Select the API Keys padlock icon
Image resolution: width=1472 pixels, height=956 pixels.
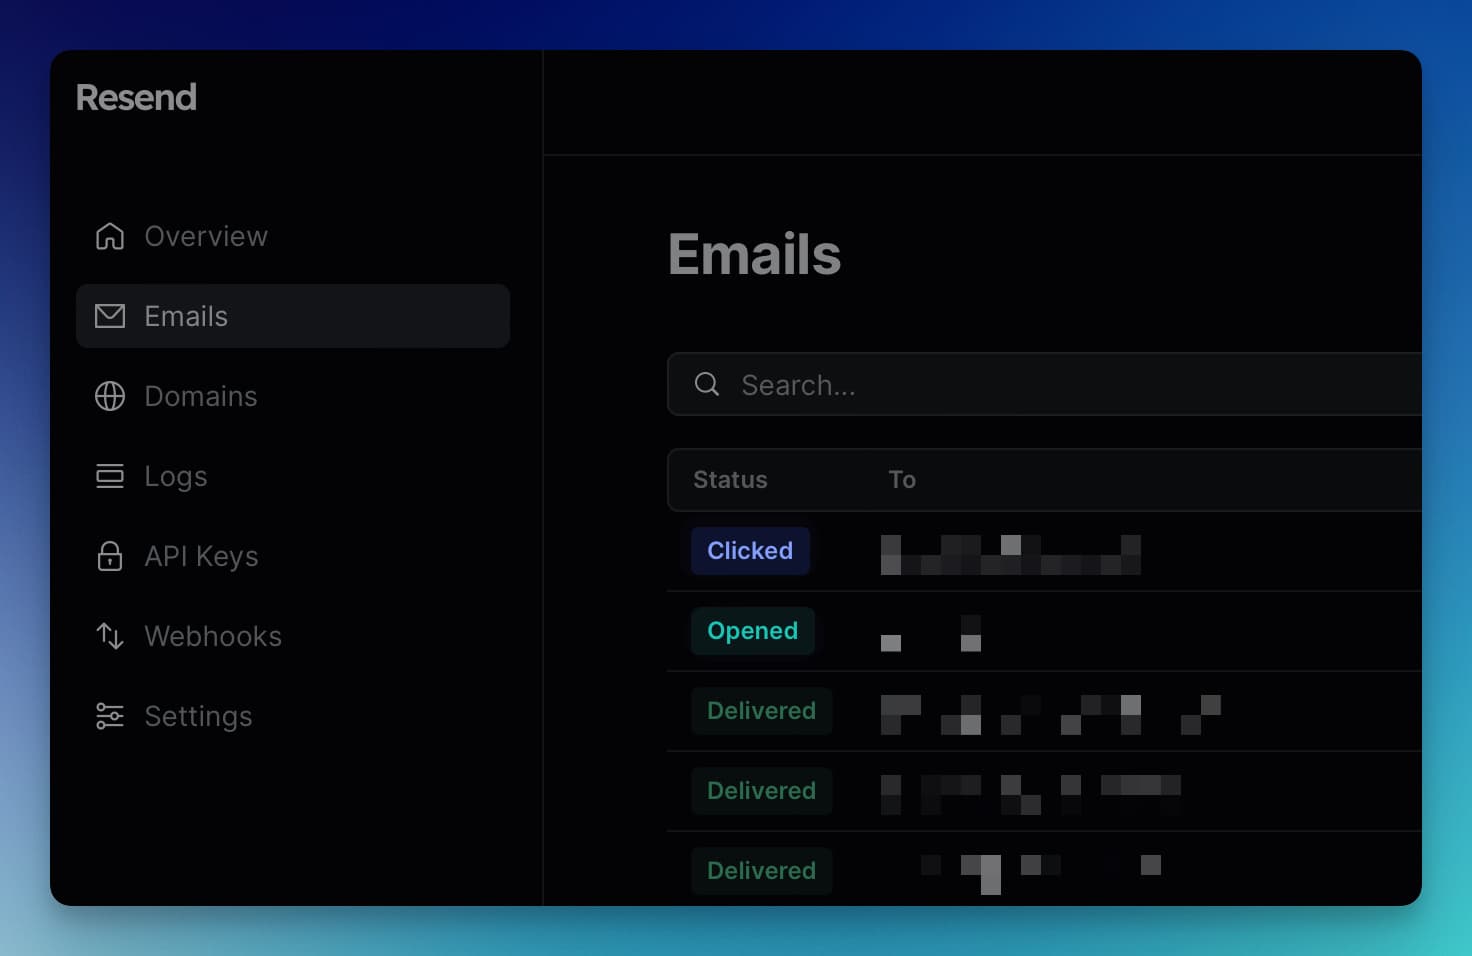pos(109,556)
